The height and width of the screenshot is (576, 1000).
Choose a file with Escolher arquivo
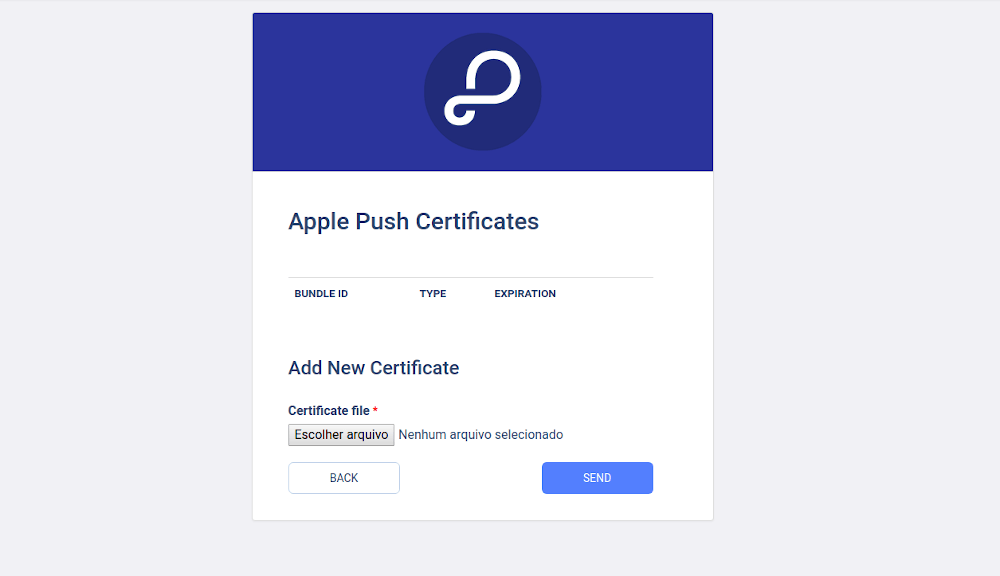341,435
